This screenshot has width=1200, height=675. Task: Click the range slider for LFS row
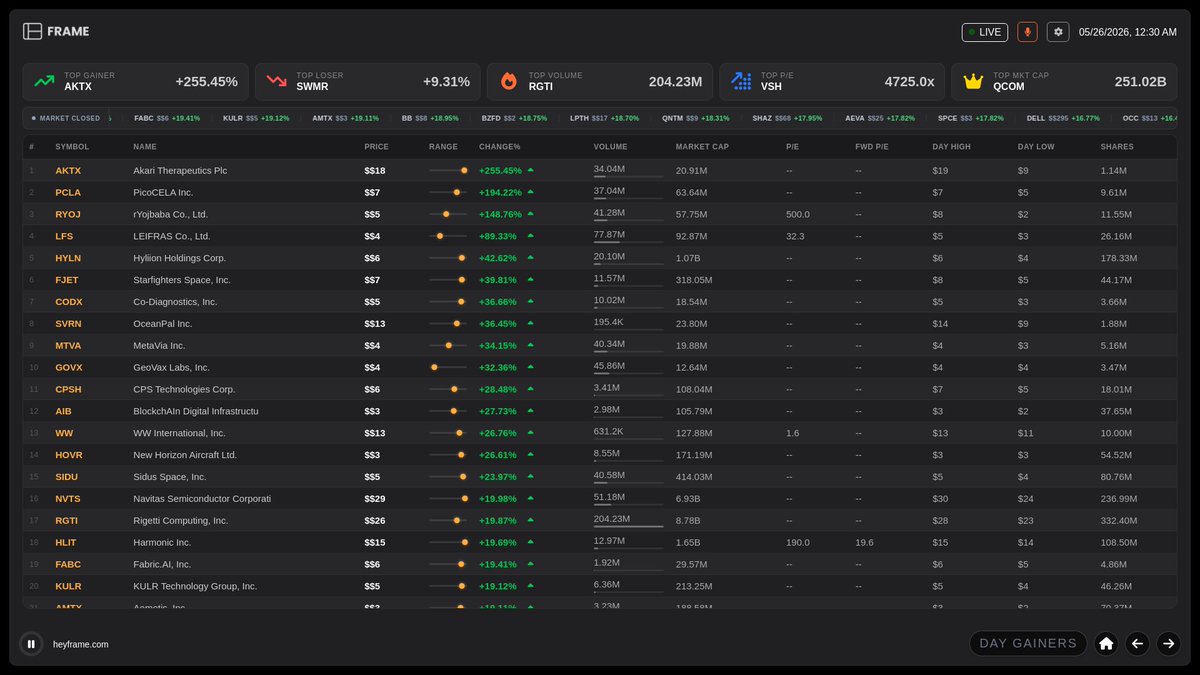tap(448, 236)
